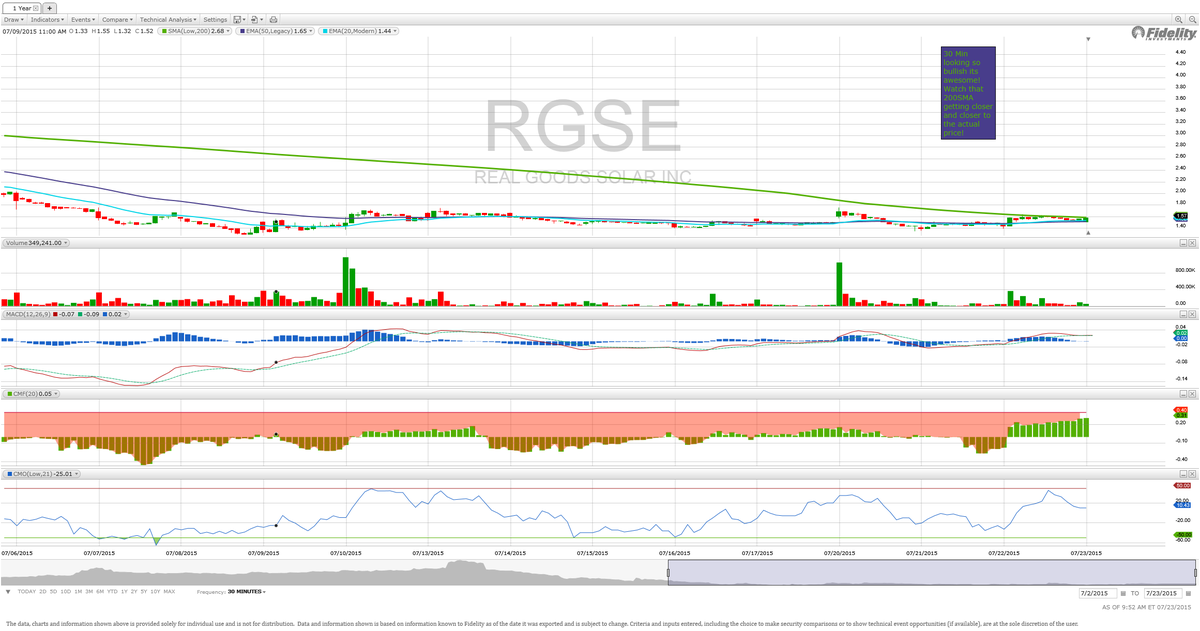1200x631 pixels.
Task: Click the CMF green color swatch
Action: click(x=8, y=394)
